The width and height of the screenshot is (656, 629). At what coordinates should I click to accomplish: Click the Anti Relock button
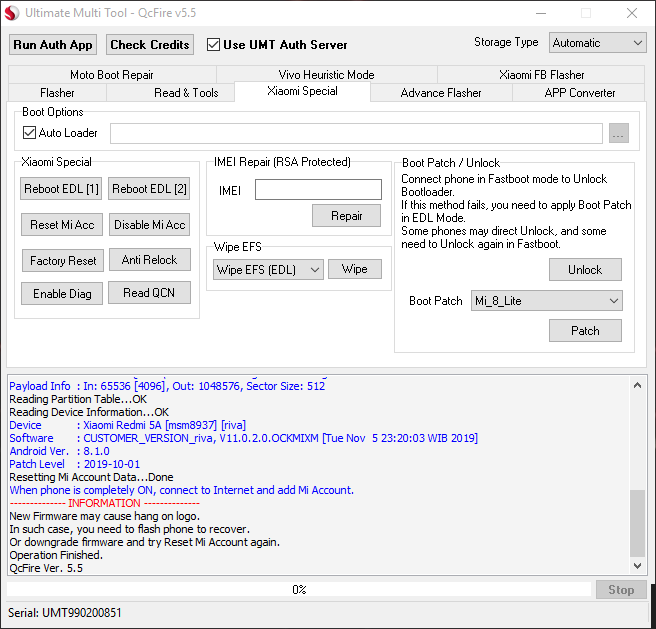[149, 259]
